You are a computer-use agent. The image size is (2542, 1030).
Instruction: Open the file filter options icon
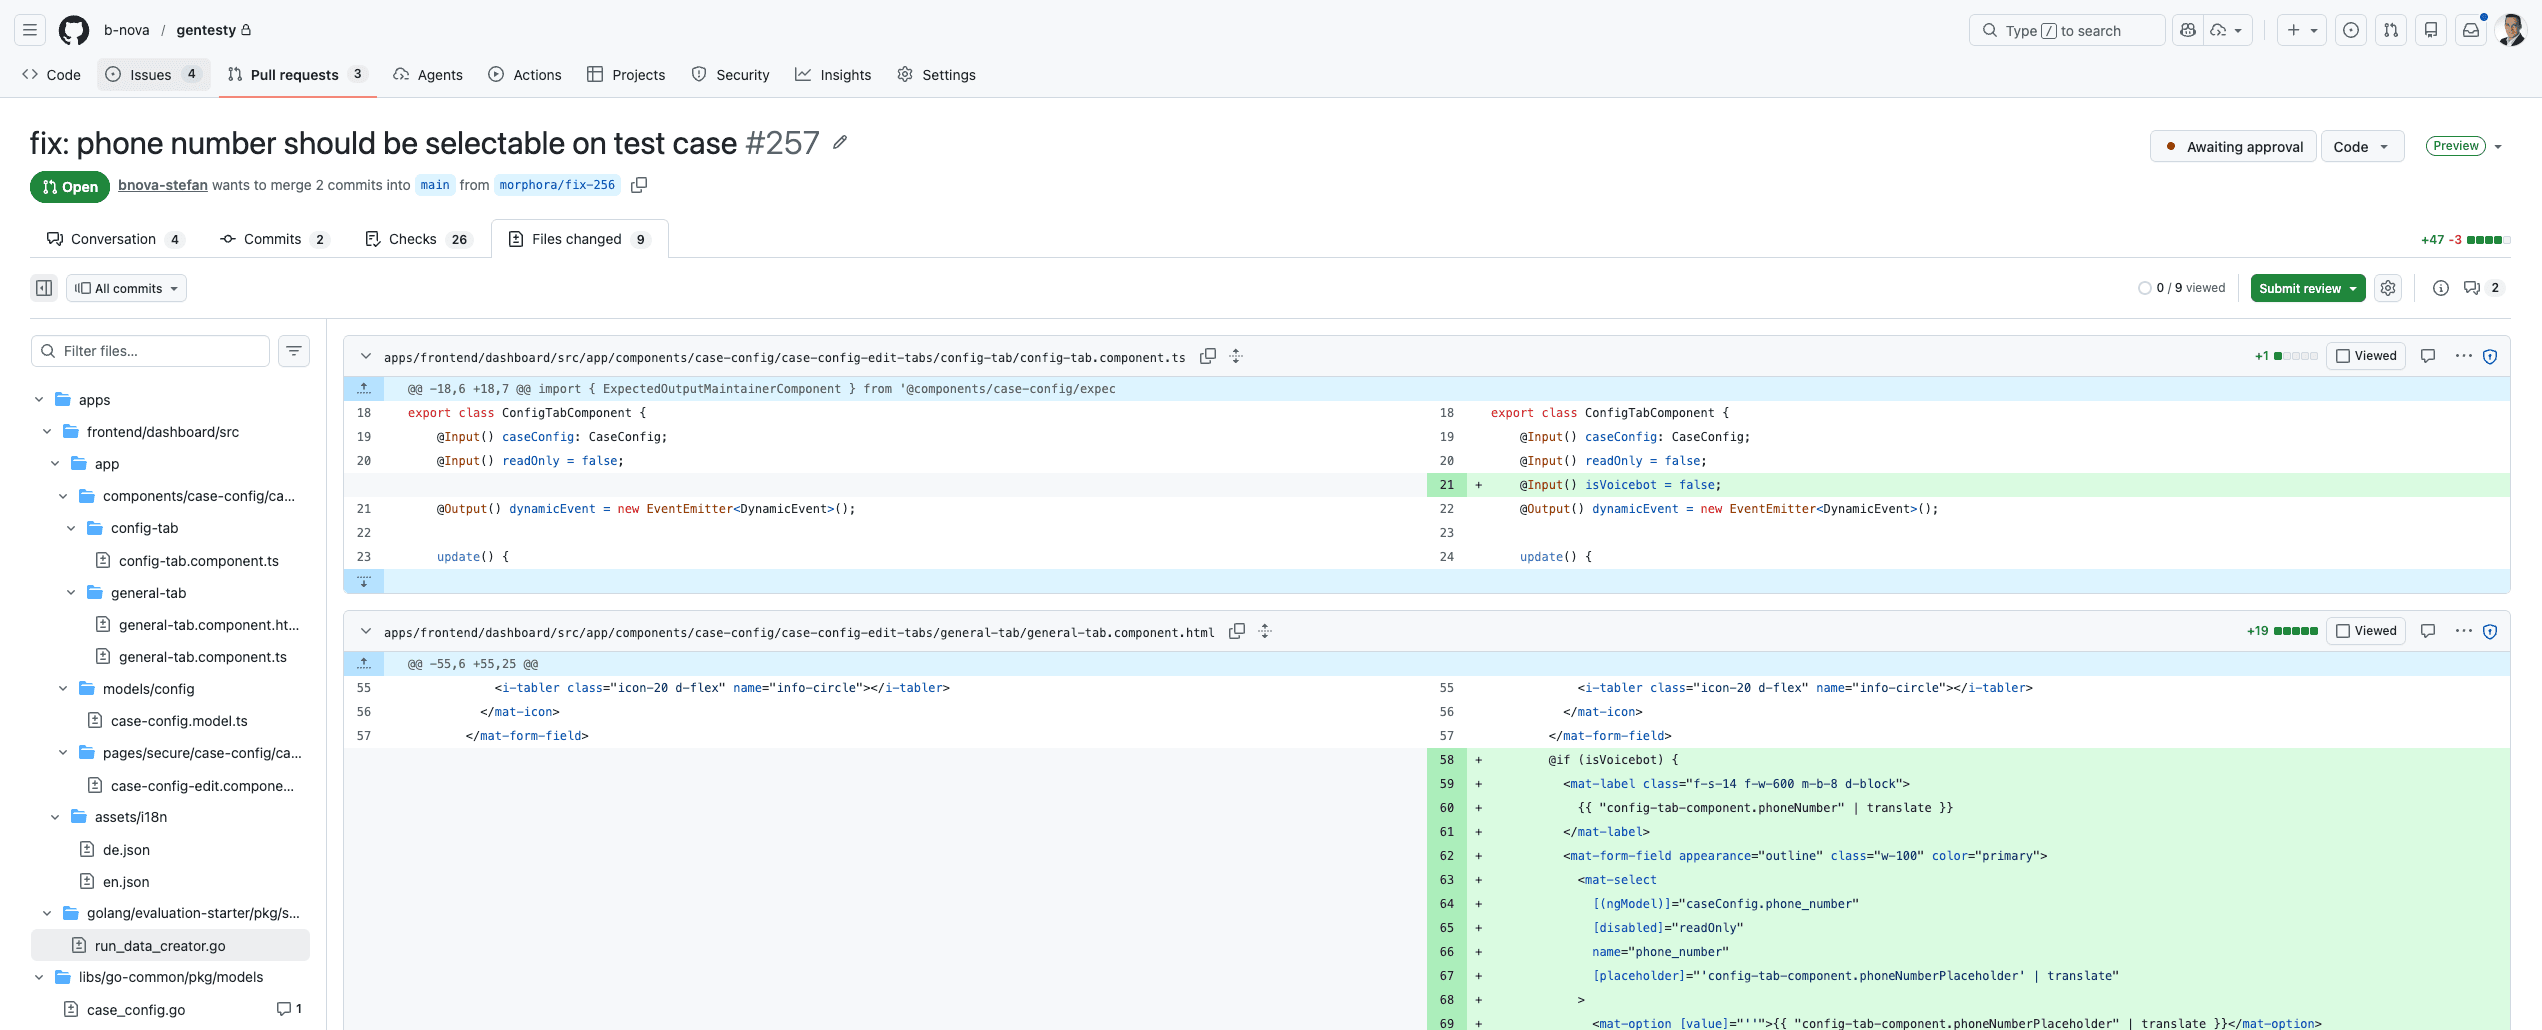(x=293, y=351)
